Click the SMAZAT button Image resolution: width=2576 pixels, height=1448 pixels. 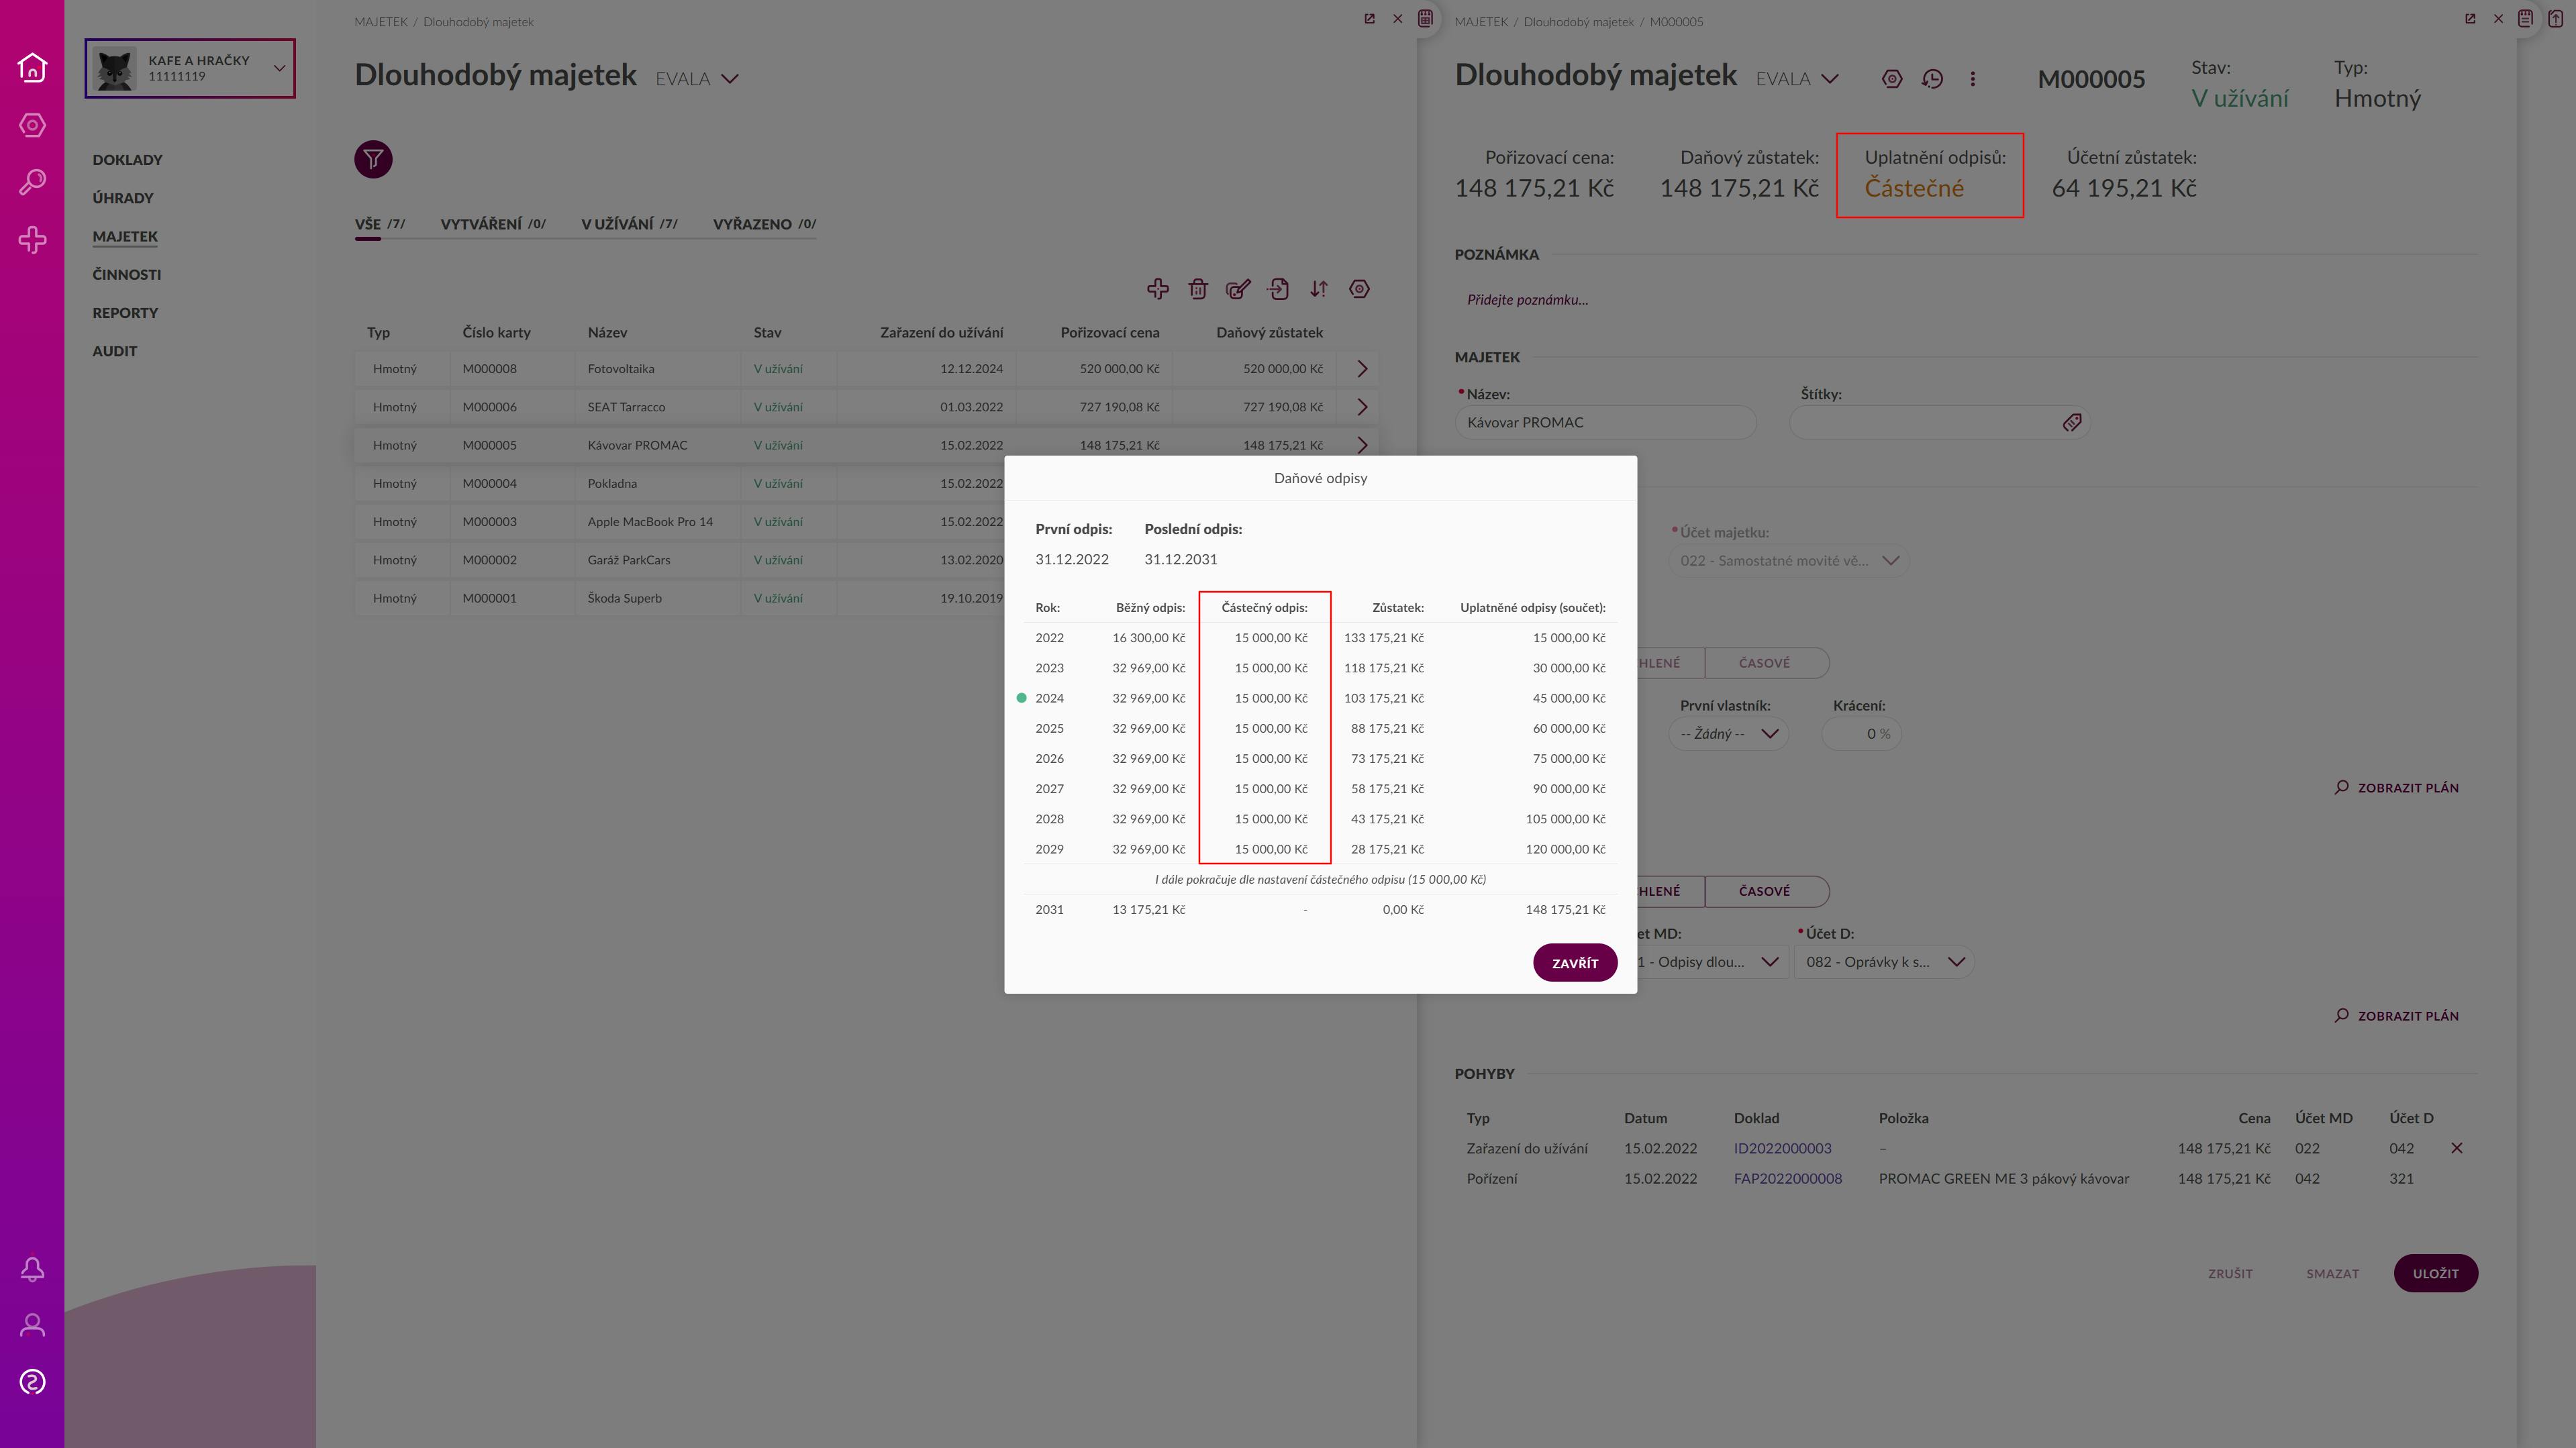tap(2332, 1274)
